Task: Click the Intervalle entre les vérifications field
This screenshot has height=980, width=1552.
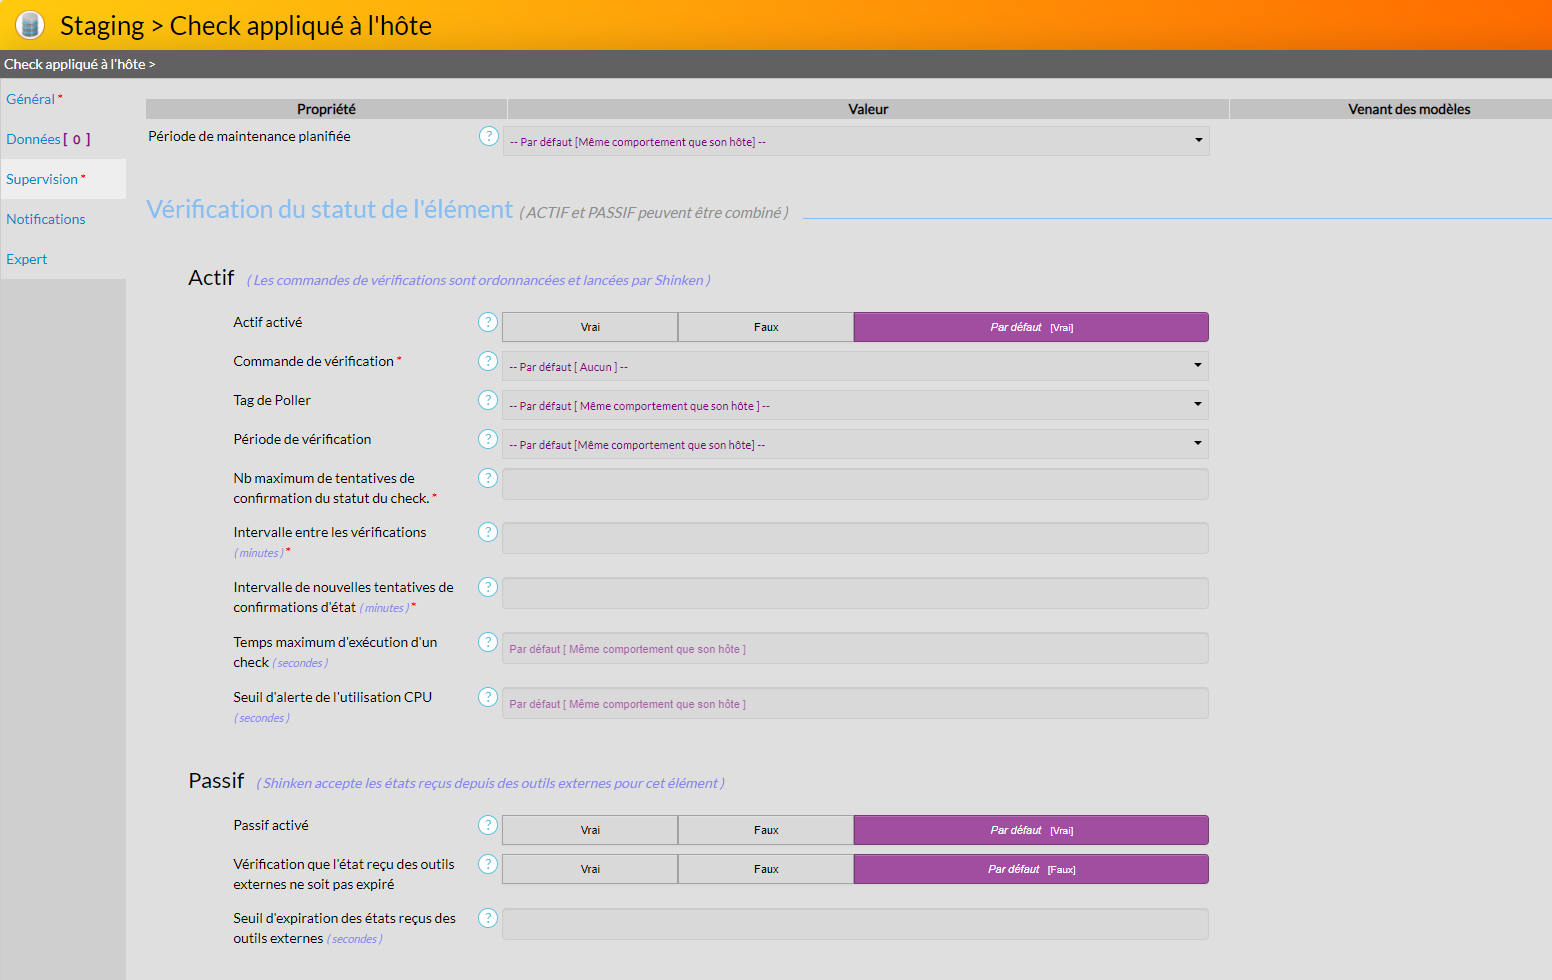Action: (x=855, y=538)
